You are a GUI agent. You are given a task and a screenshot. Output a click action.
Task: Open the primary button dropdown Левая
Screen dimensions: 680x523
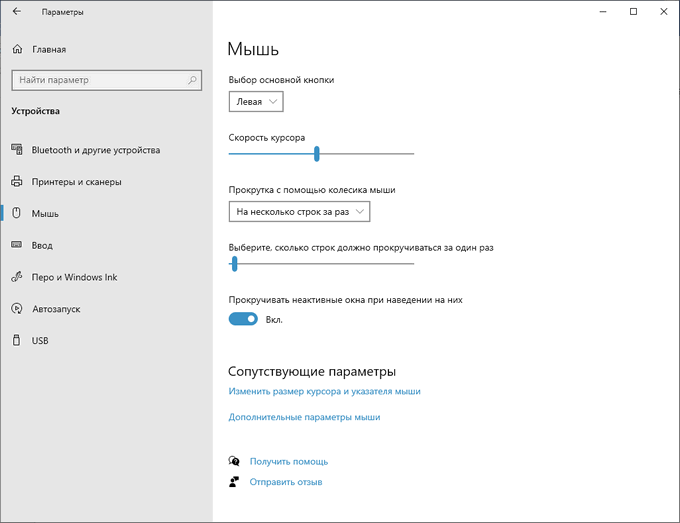coord(256,101)
